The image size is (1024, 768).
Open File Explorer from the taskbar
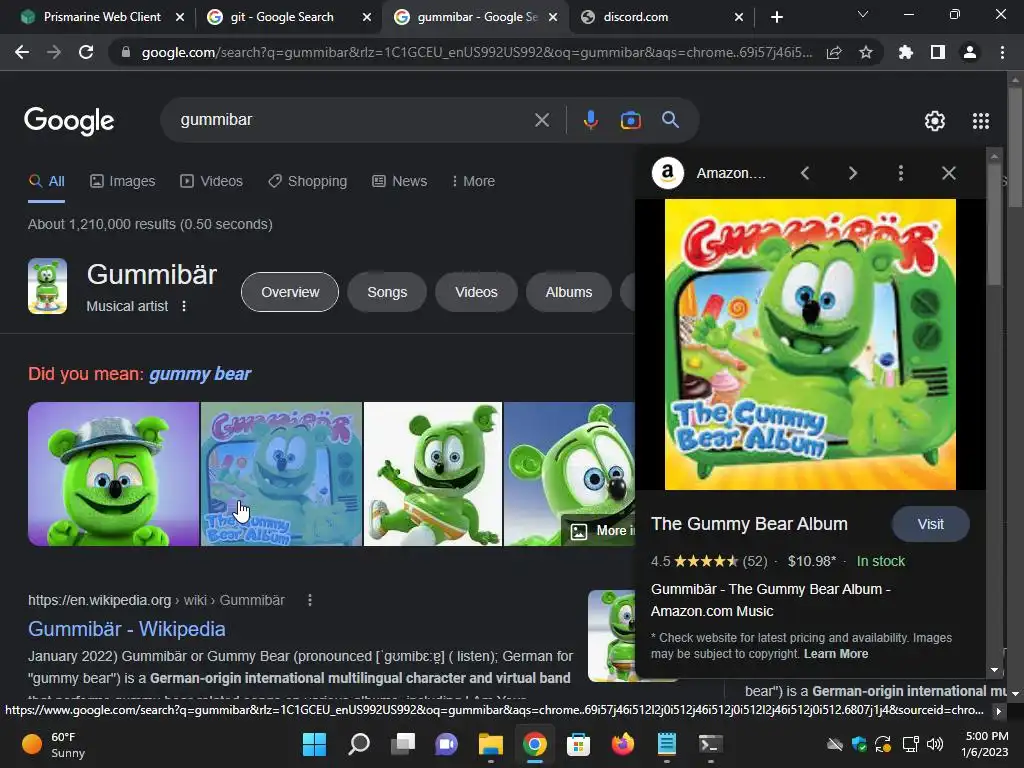(x=490, y=744)
